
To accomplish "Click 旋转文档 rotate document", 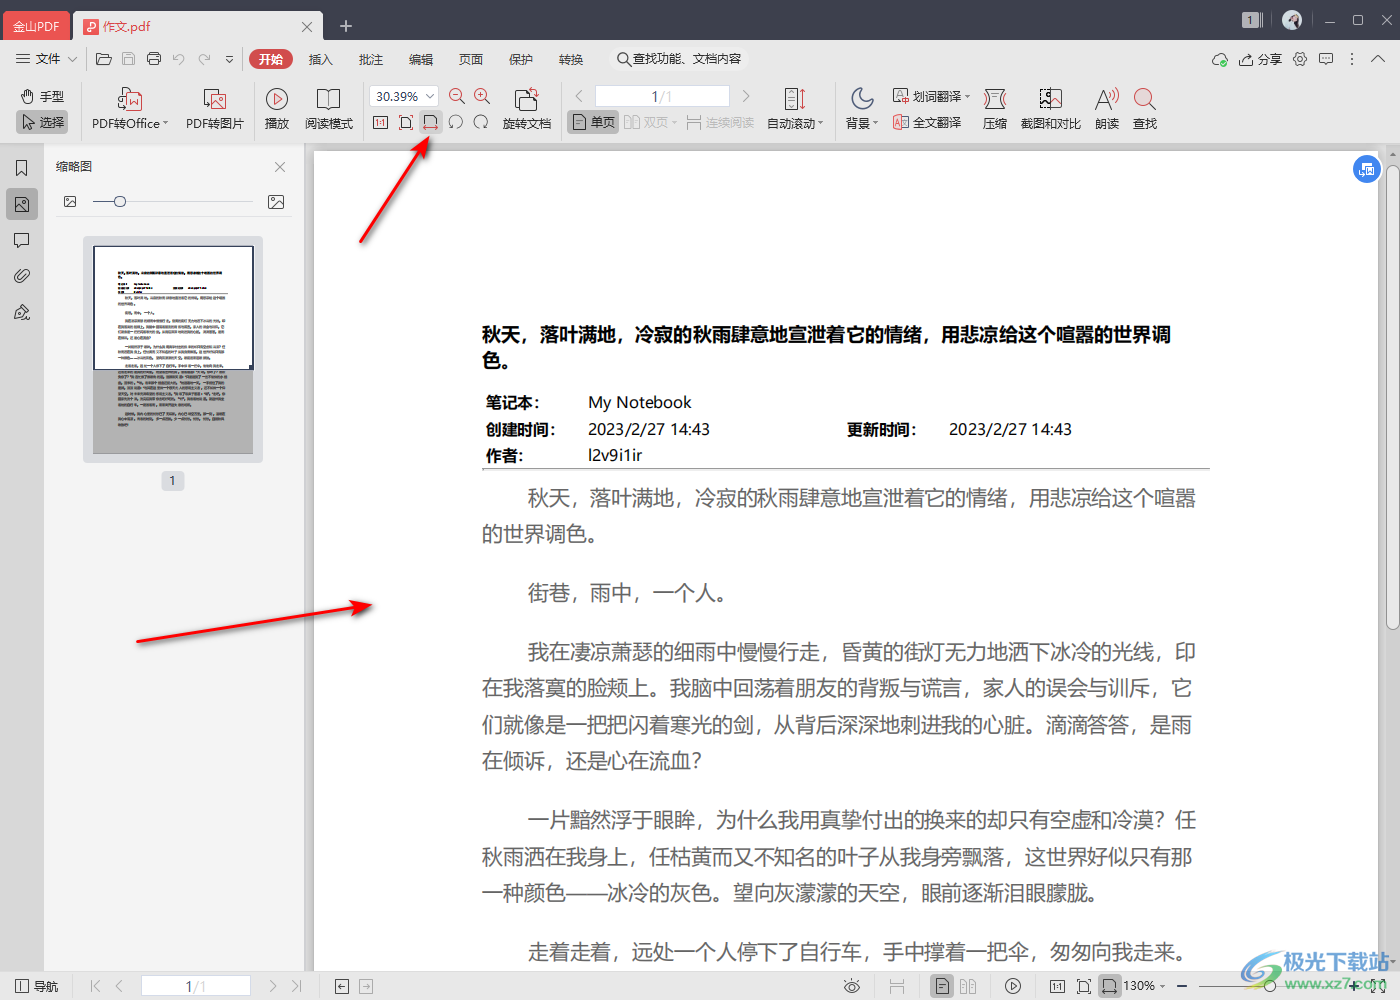I will (x=527, y=109).
